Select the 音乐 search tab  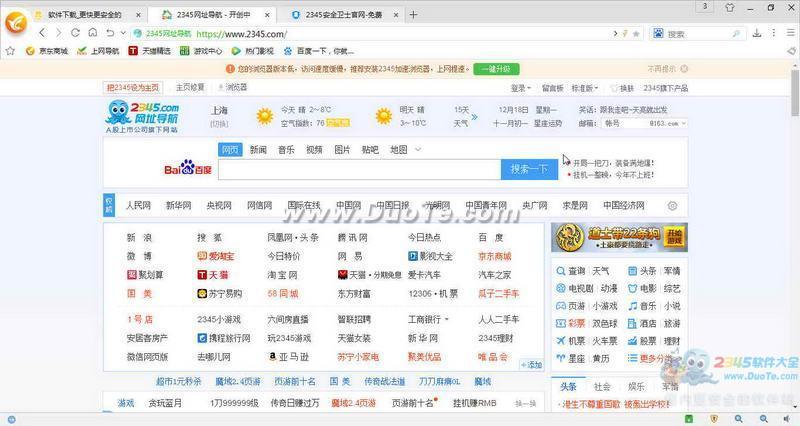coord(286,149)
